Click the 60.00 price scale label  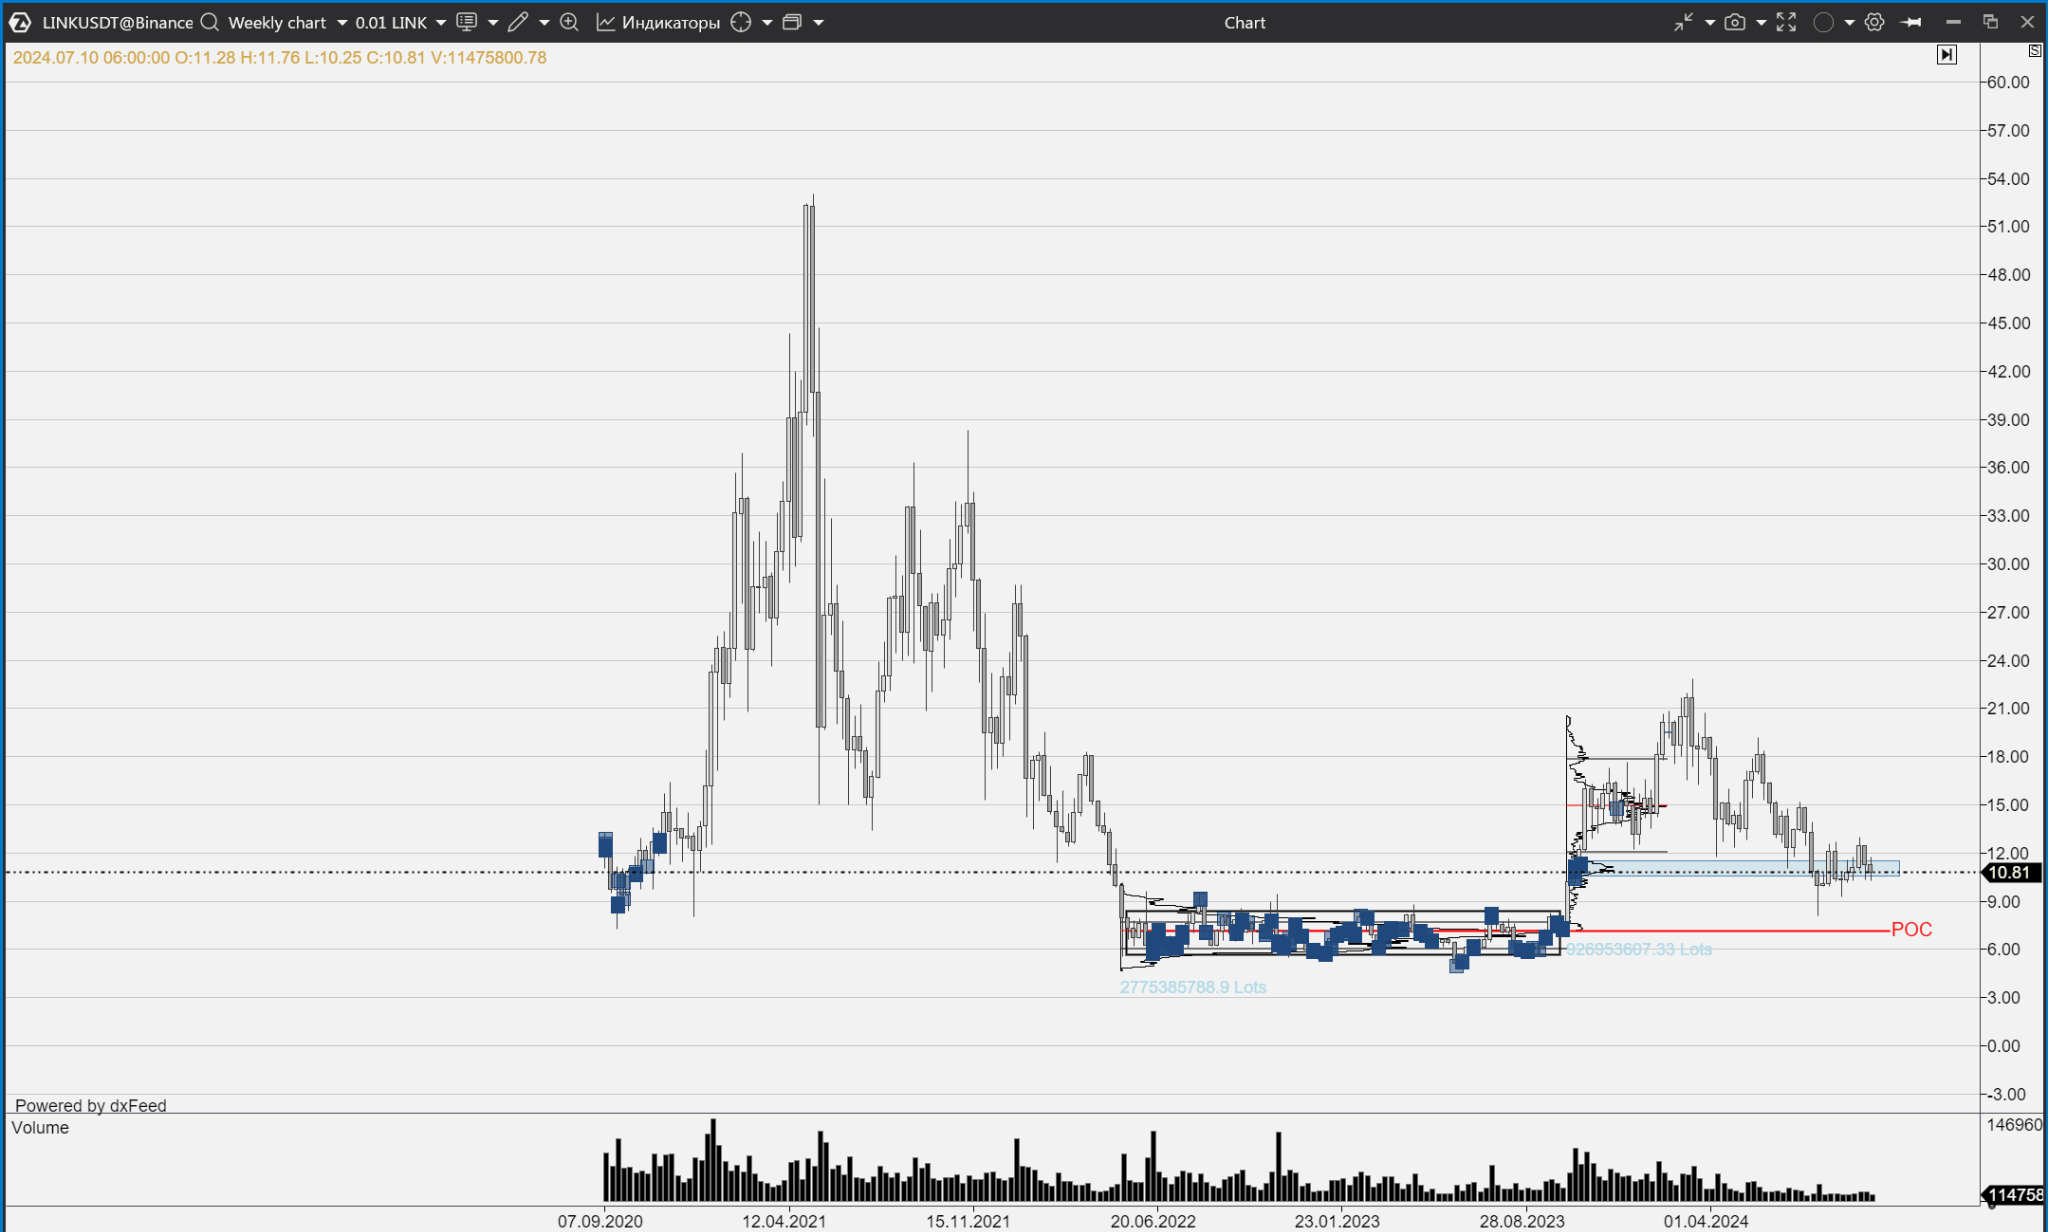(x=2008, y=82)
